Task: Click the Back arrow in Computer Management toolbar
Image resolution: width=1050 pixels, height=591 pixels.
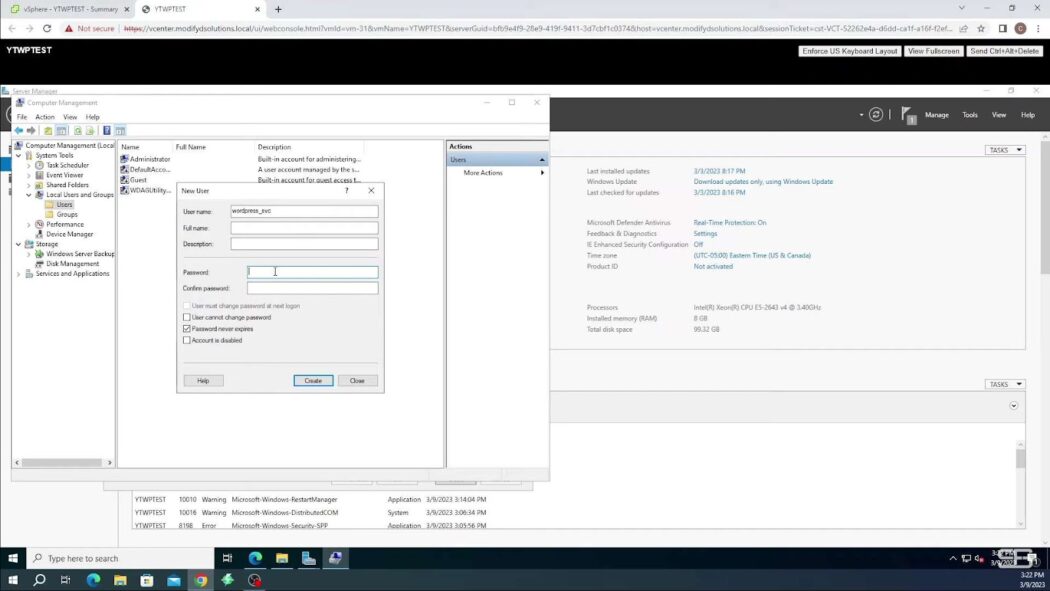Action: click(x=19, y=131)
